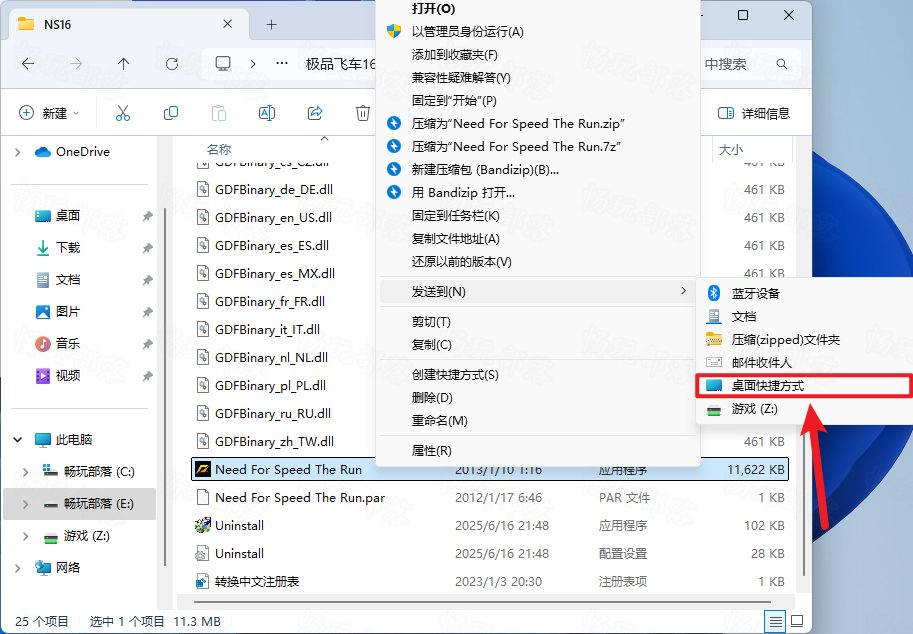The height and width of the screenshot is (634, 913).
Task: Open the 详细信息 details pane button
Action: pyautogui.click(x=754, y=113)
